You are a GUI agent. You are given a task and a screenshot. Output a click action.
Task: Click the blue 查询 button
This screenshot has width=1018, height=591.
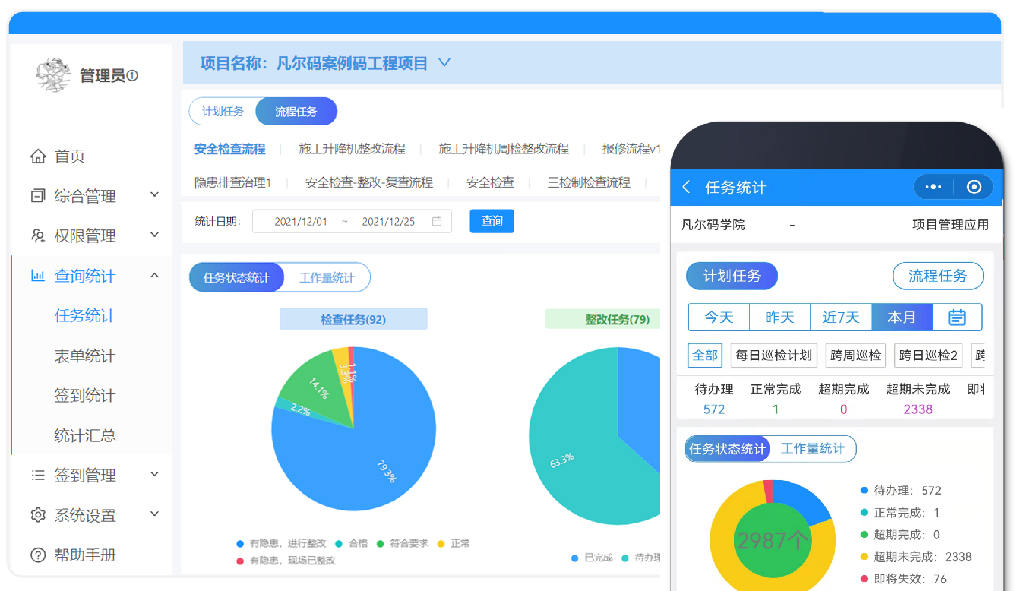click(x=491, y=221)
